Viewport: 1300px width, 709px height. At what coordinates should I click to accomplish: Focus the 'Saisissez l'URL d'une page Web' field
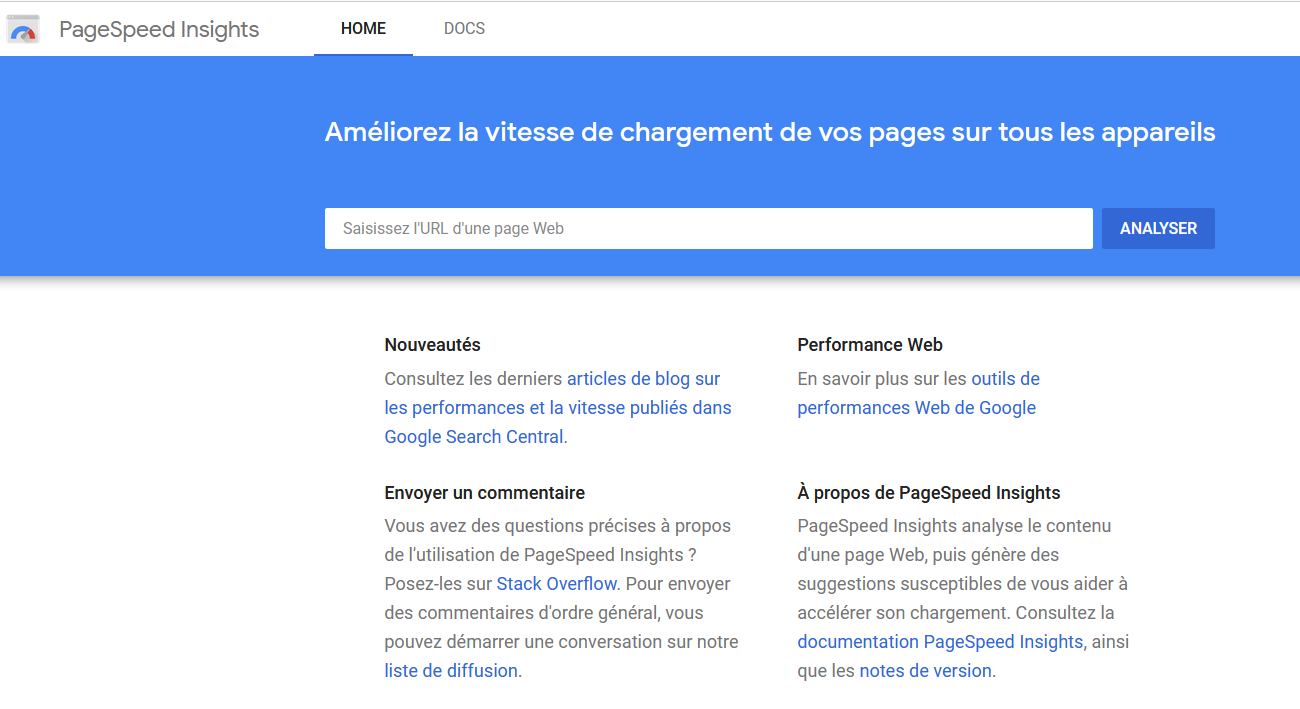tap(708, 228)
